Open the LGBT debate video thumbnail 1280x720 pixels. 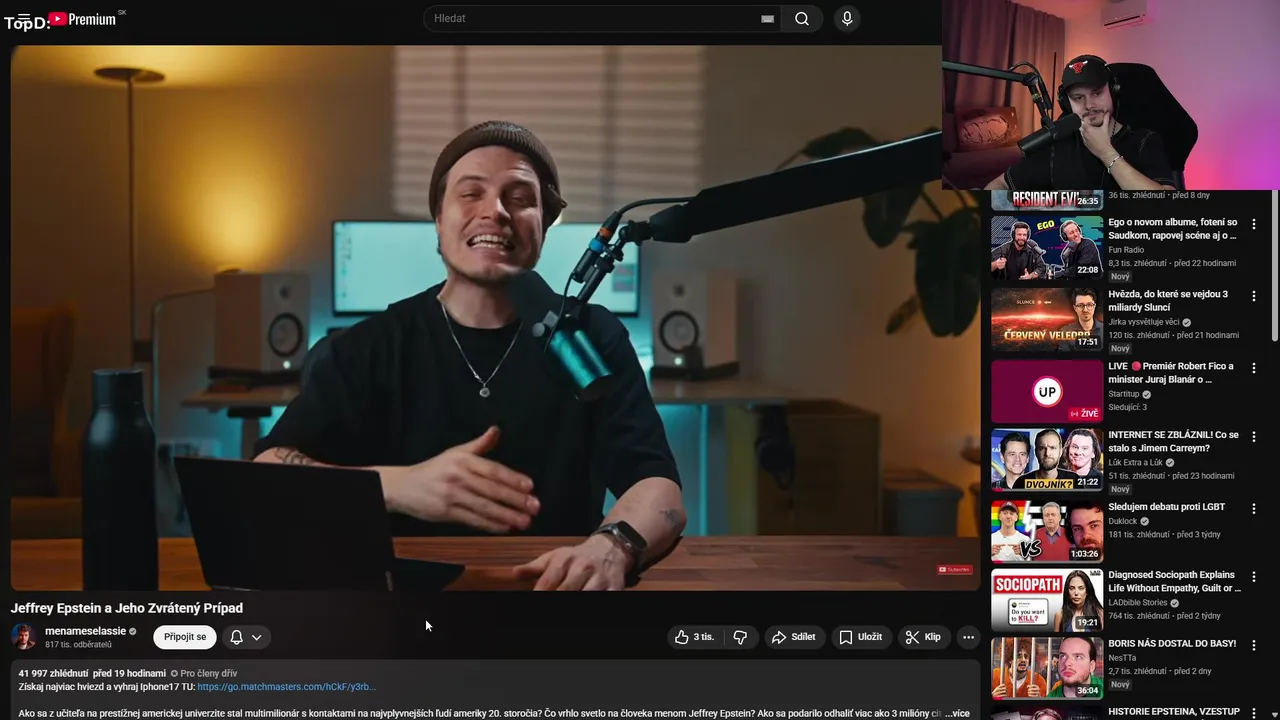1047,531
